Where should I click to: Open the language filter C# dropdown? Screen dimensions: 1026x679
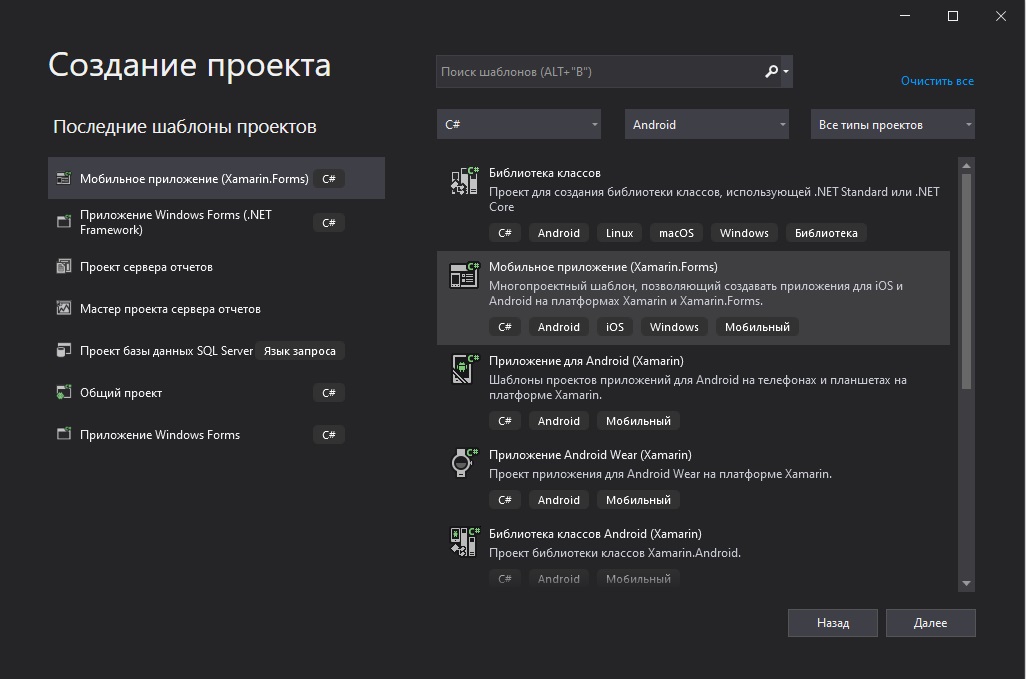pos(519,124)
